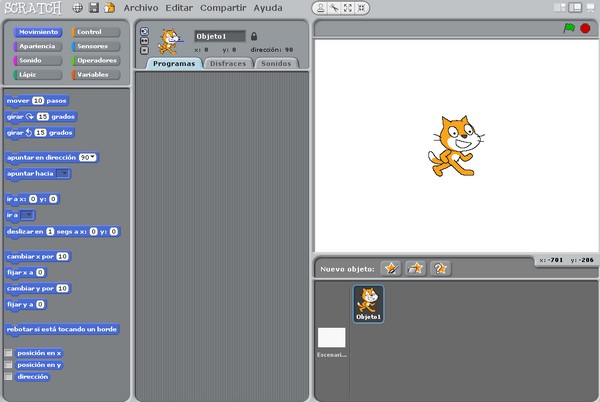Click the fijar y a 0 block
Viewport: 600px width, 402px height.
coord(26,305)
